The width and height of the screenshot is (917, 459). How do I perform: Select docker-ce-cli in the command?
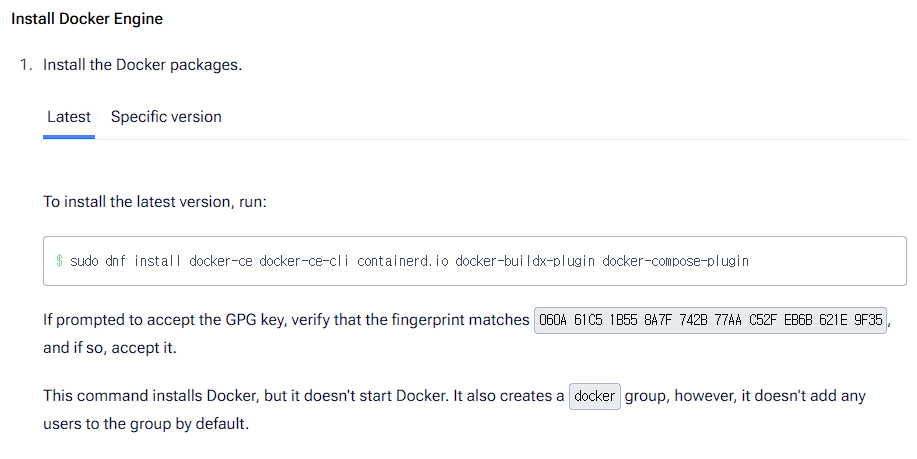[304, 261]
